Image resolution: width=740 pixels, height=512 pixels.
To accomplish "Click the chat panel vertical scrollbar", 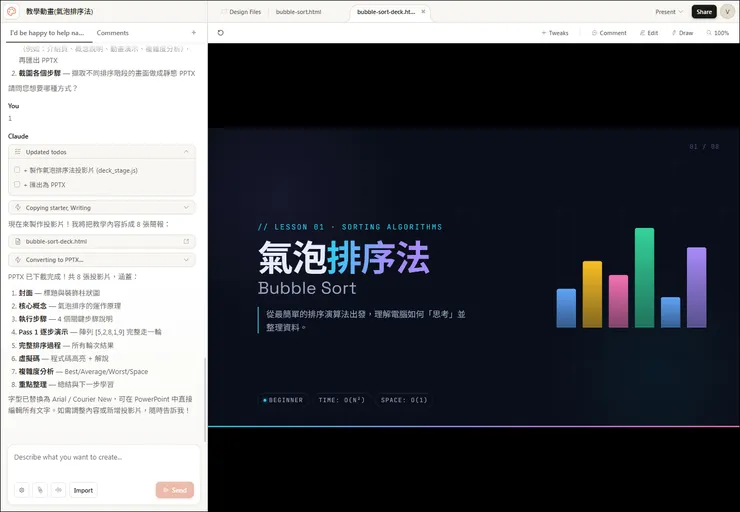I will (x=205, y=399).
